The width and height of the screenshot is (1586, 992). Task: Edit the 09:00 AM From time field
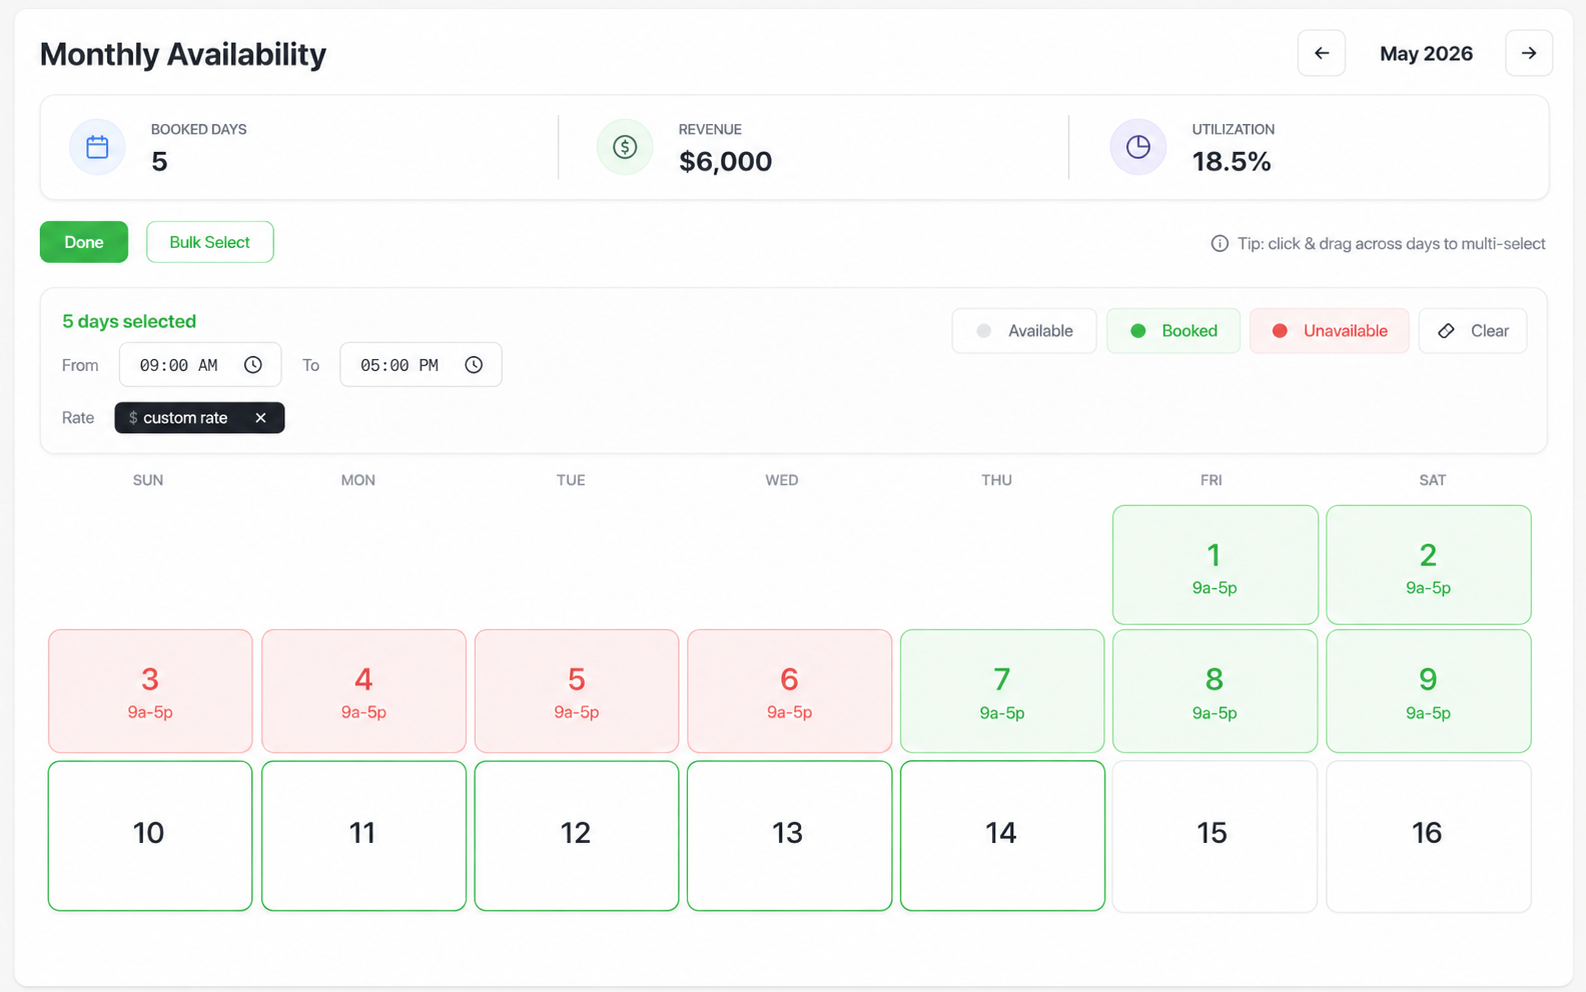coord(200,365)
